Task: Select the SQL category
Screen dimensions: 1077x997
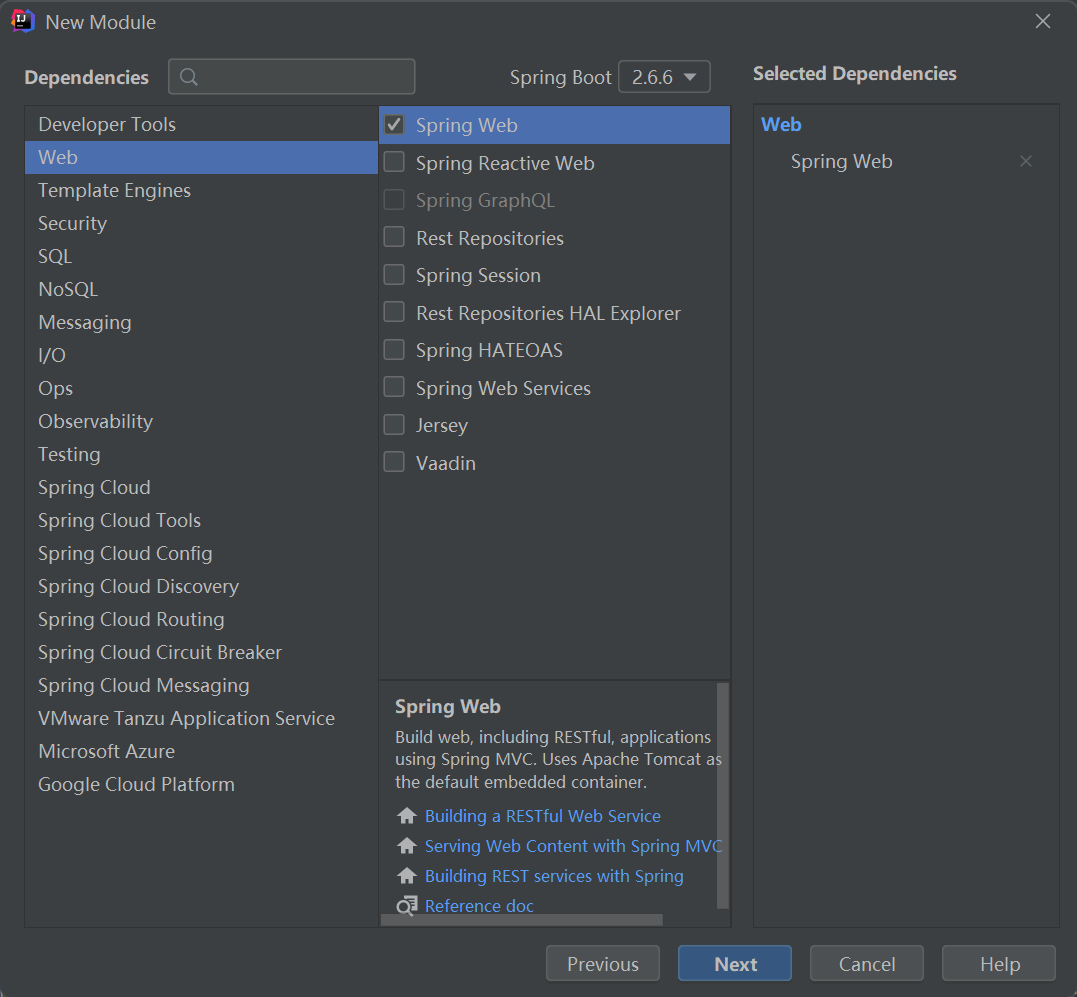Action: tap(201, 256)
